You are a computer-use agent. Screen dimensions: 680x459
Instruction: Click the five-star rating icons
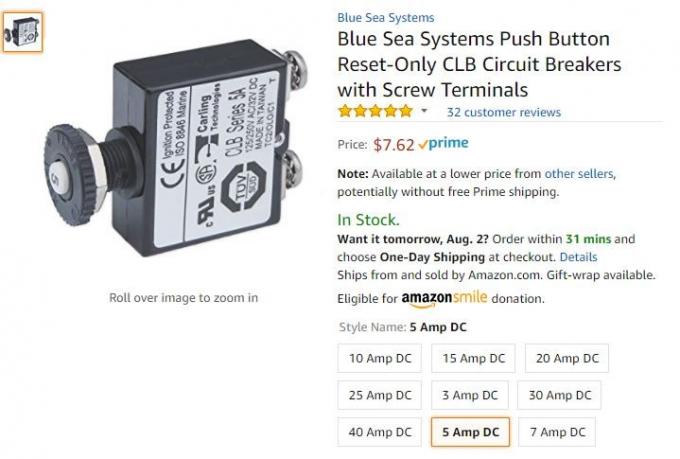pyautogui.click(x=375, y=112)
